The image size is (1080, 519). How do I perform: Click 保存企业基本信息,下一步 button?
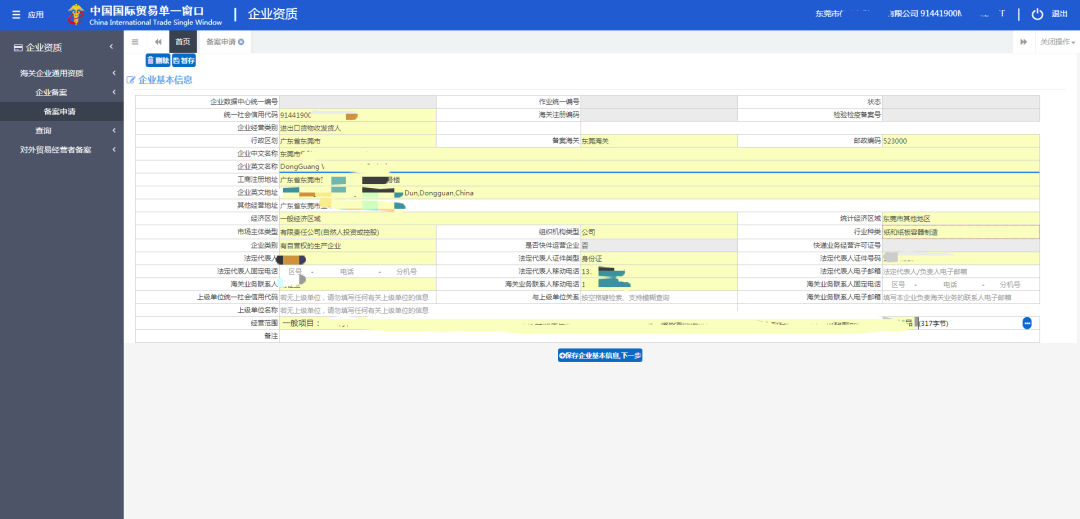600,355
